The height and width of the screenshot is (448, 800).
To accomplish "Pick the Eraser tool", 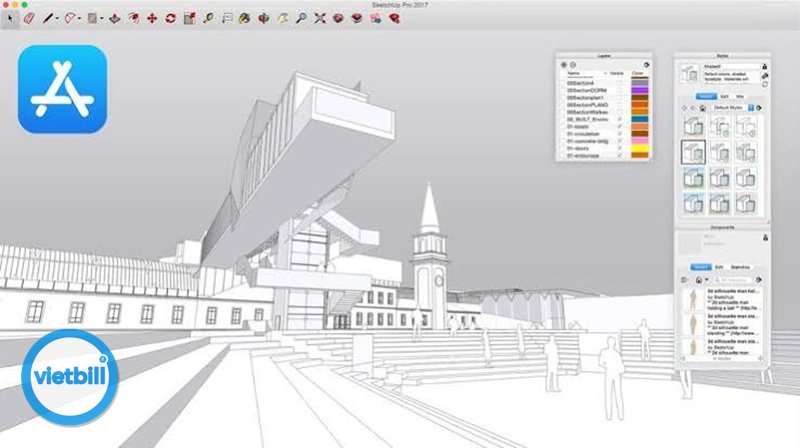I will (x=29, y=19).
